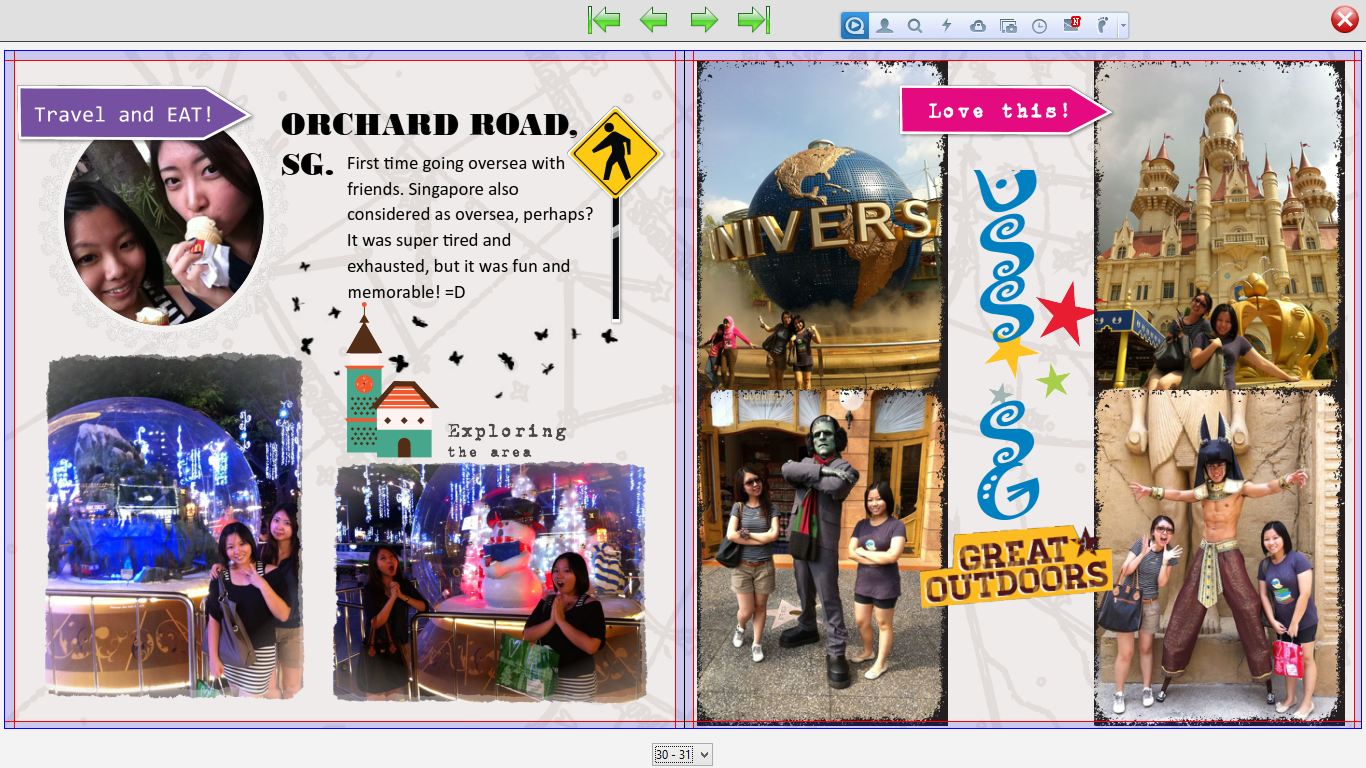
Task: Click the 'Exploring the area' caption
Action: (507, 440)
